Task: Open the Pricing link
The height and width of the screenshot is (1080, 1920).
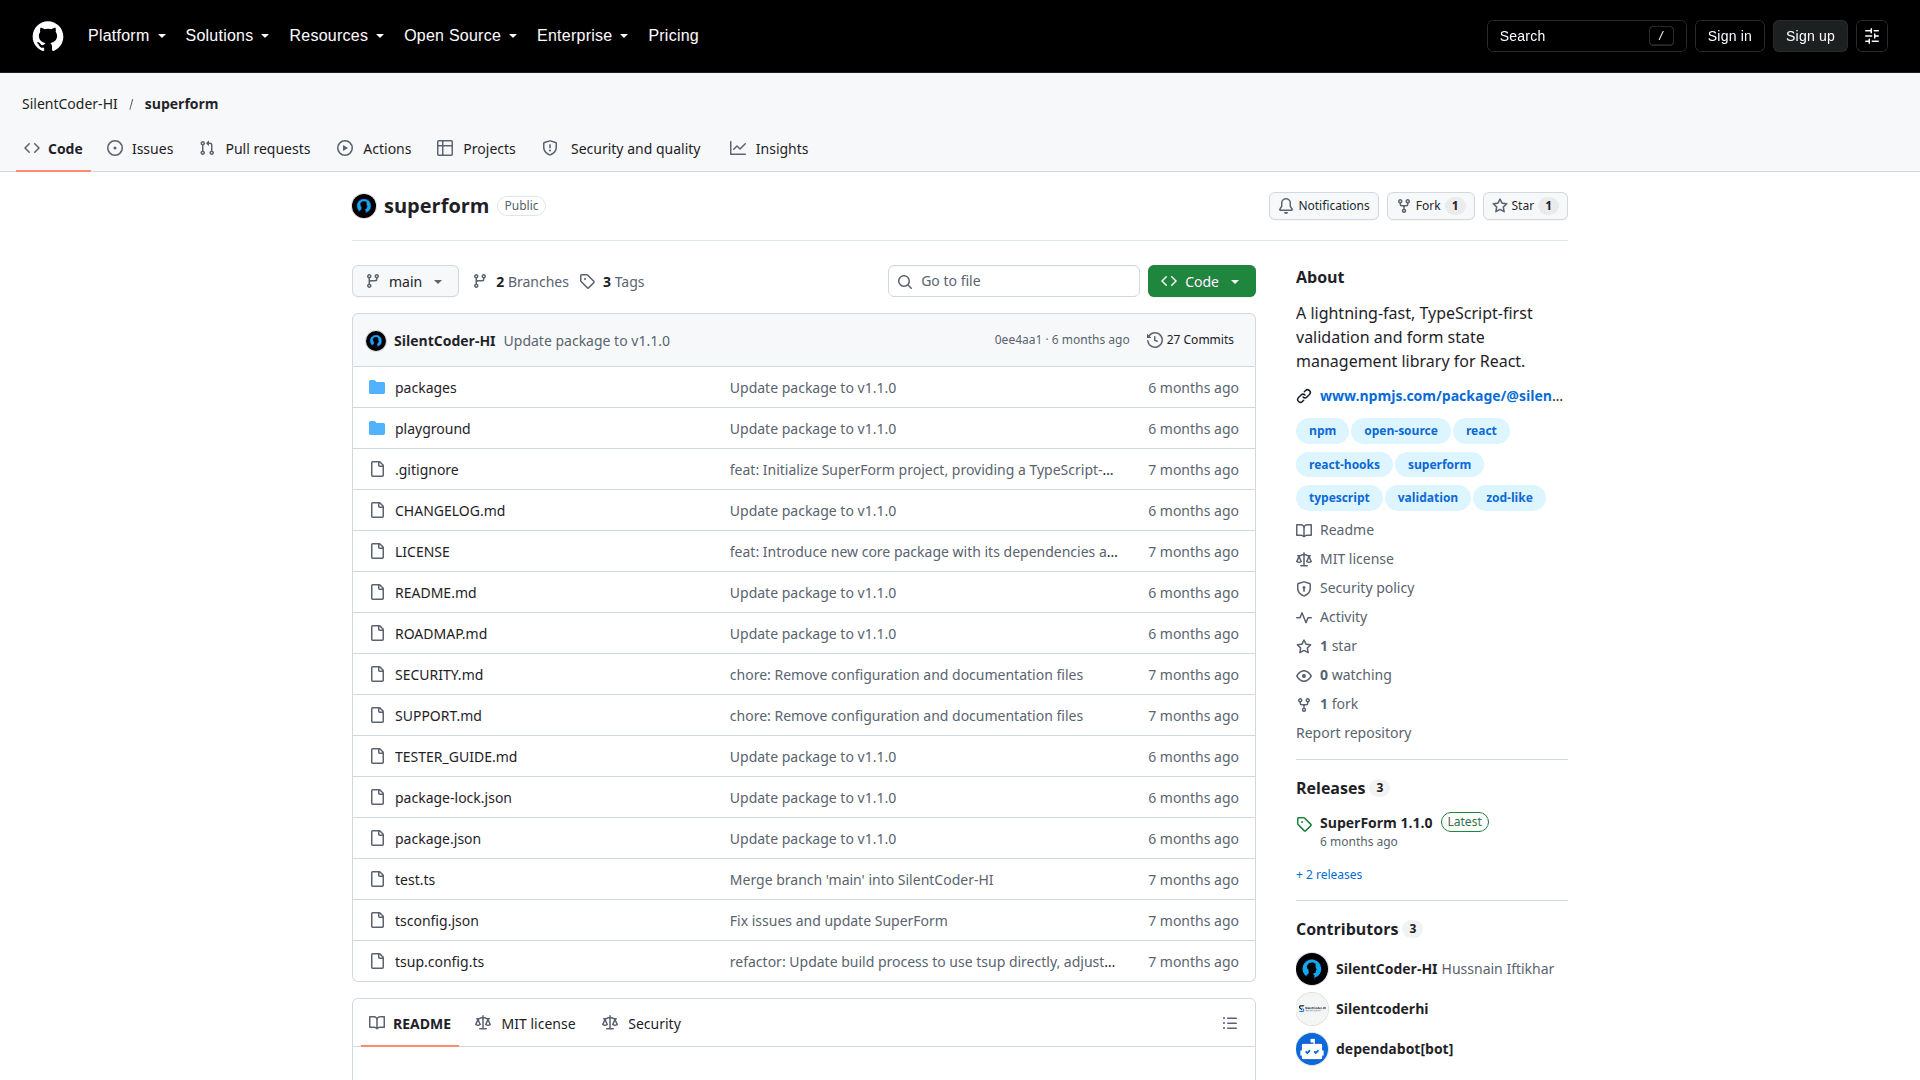Action: [673, 36]
